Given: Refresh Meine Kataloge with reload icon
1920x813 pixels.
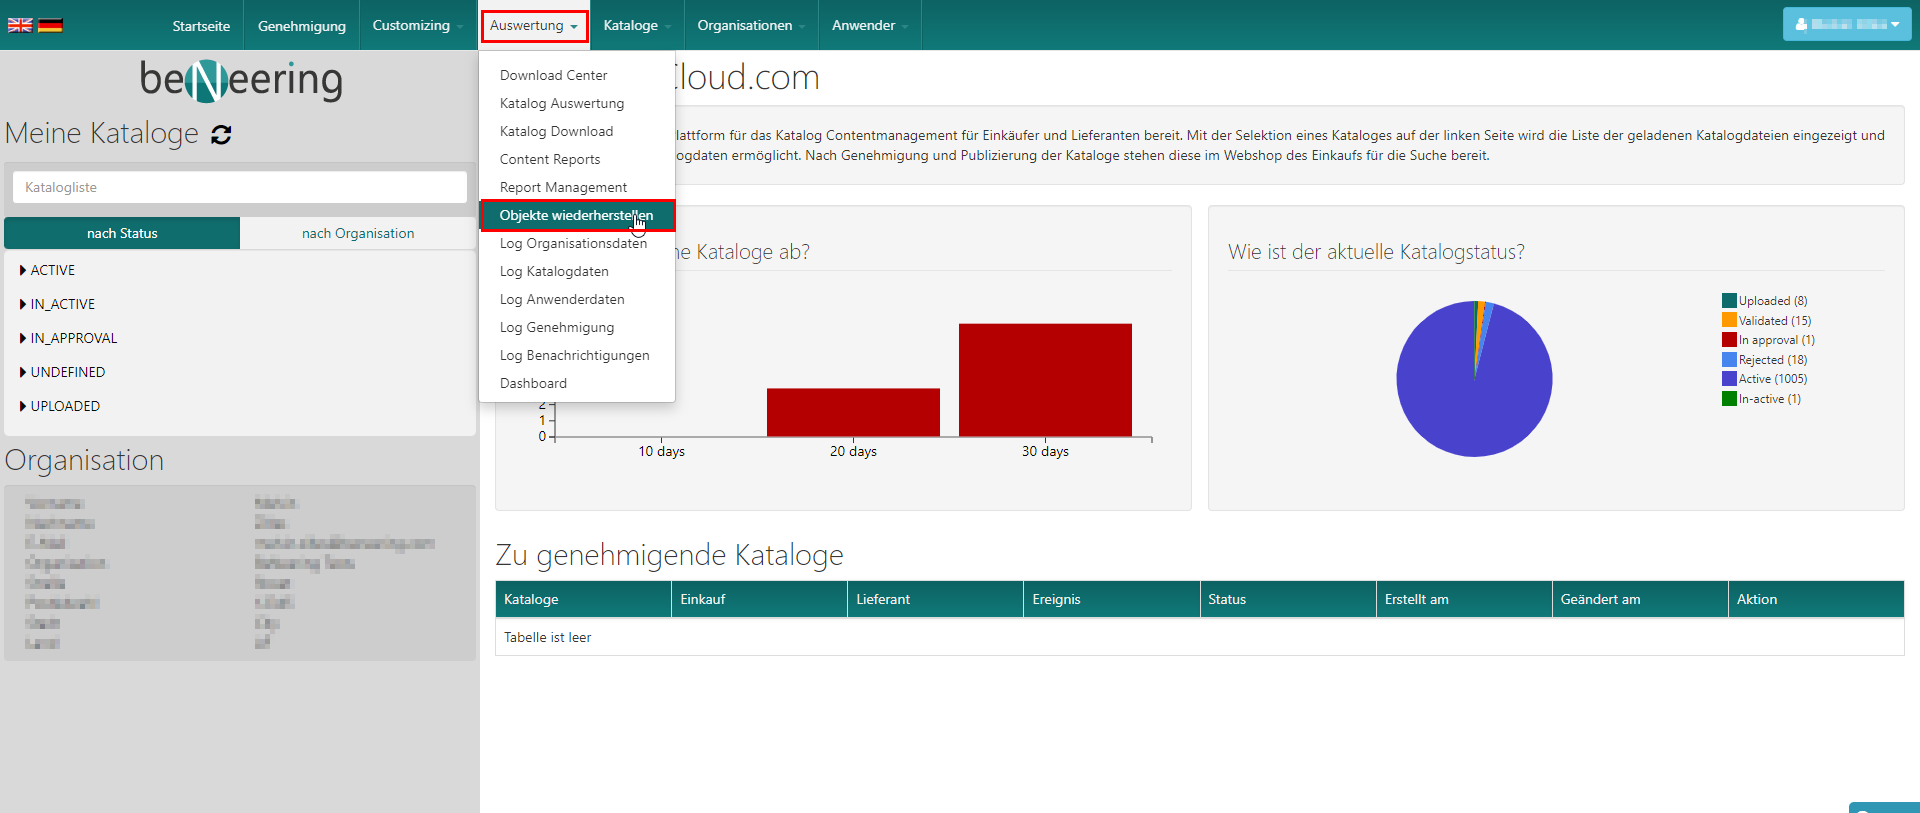Looking at the screenshot, I should 221,135.
